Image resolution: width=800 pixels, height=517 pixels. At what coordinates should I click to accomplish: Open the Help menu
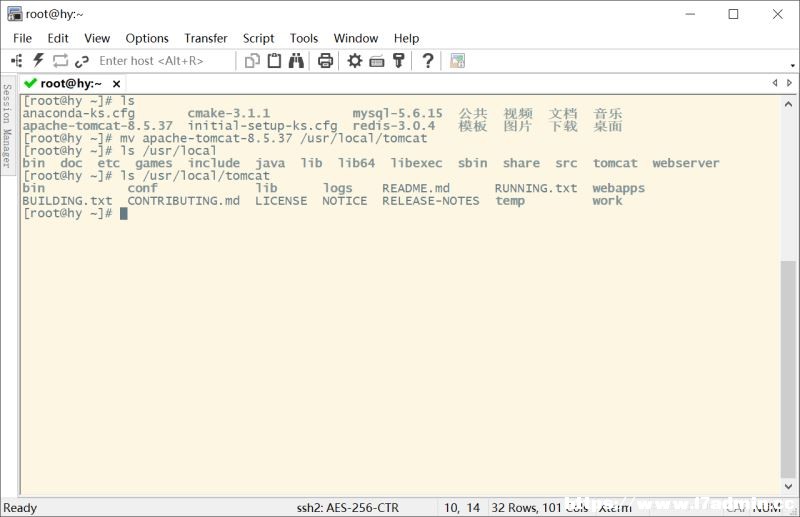406,38
